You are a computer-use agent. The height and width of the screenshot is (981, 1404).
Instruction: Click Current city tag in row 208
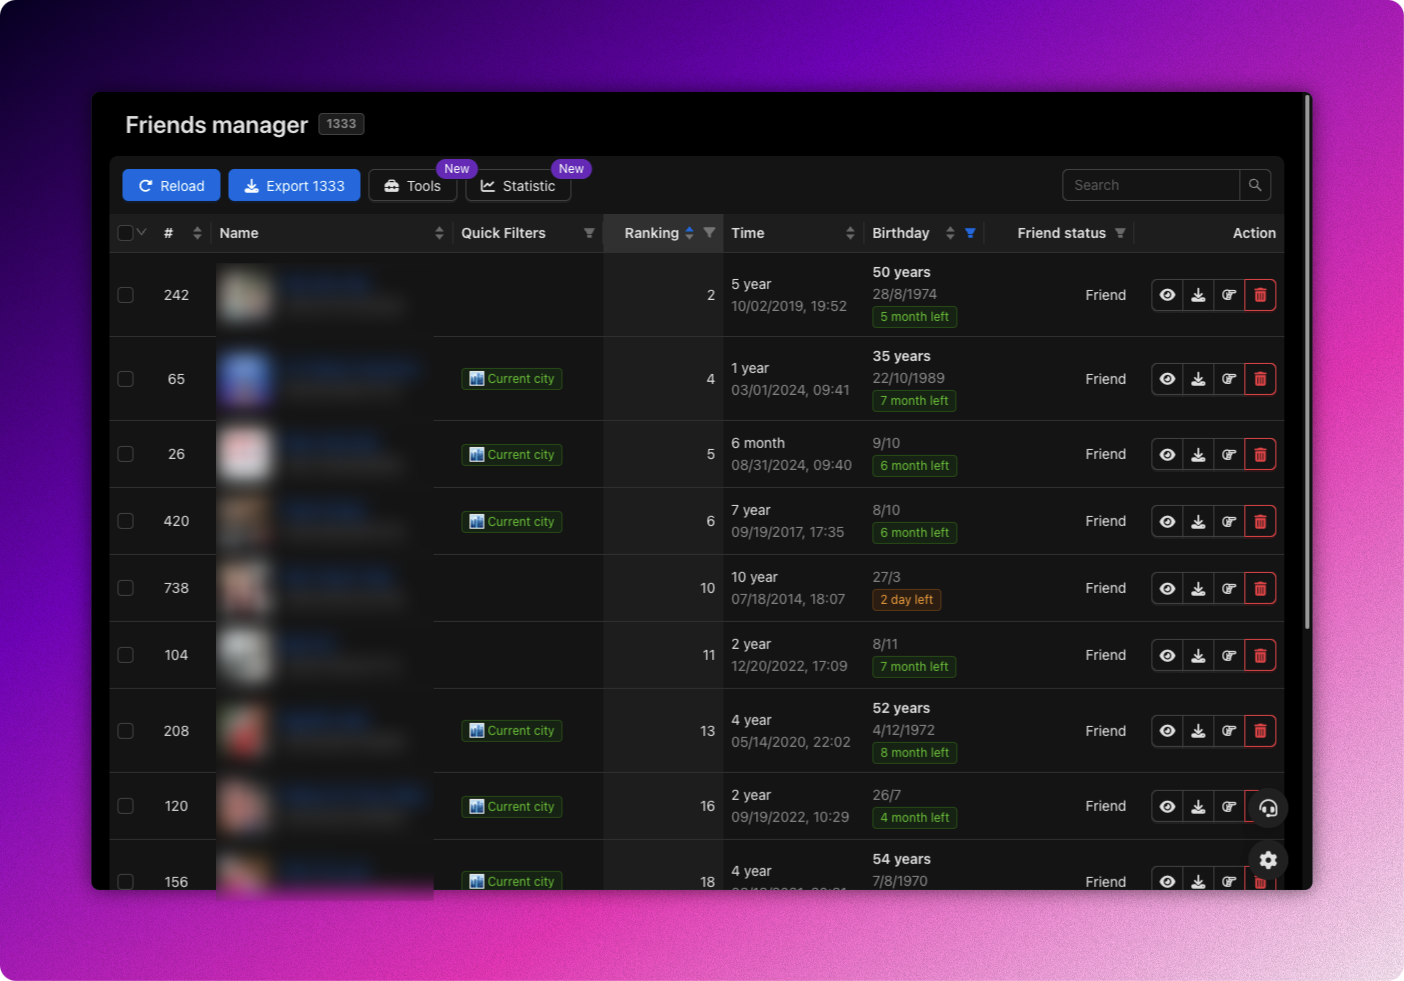coord(512,731)
